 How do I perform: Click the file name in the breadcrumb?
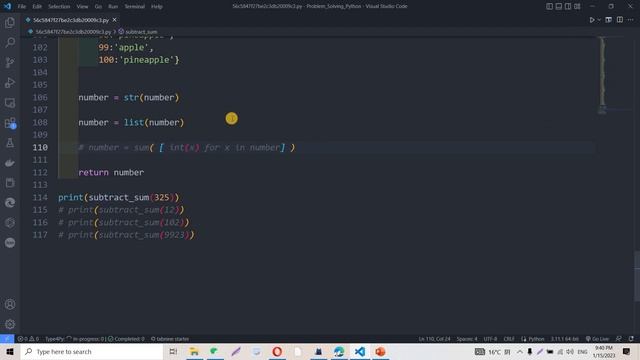[x=73, y=31]
